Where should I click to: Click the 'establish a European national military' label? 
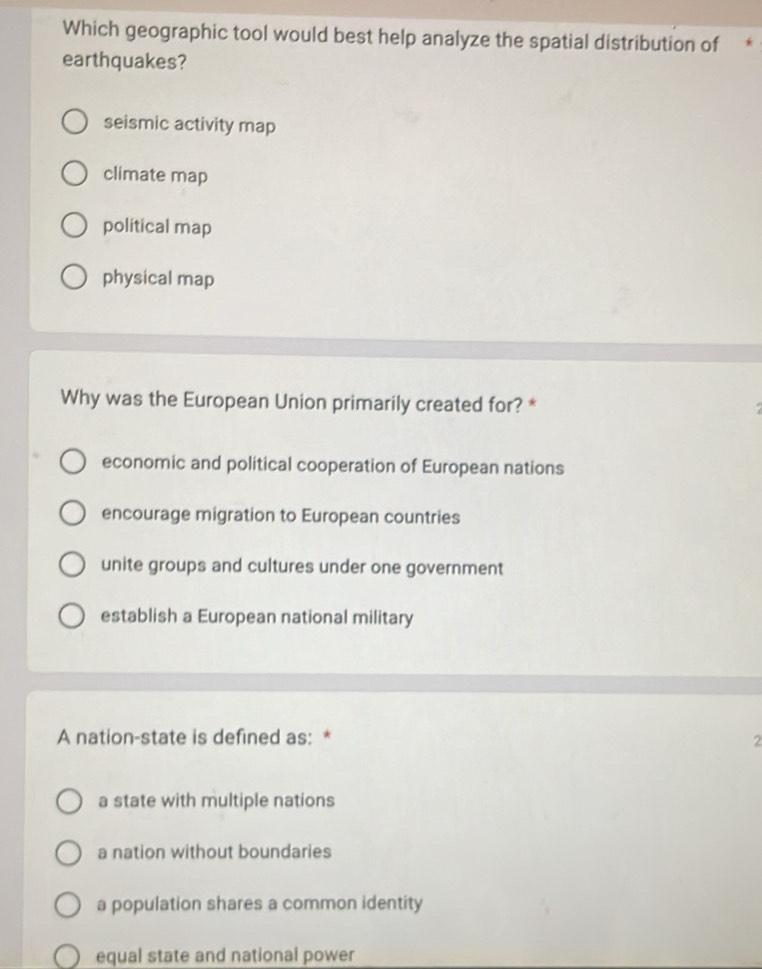(x=257, y=617)
